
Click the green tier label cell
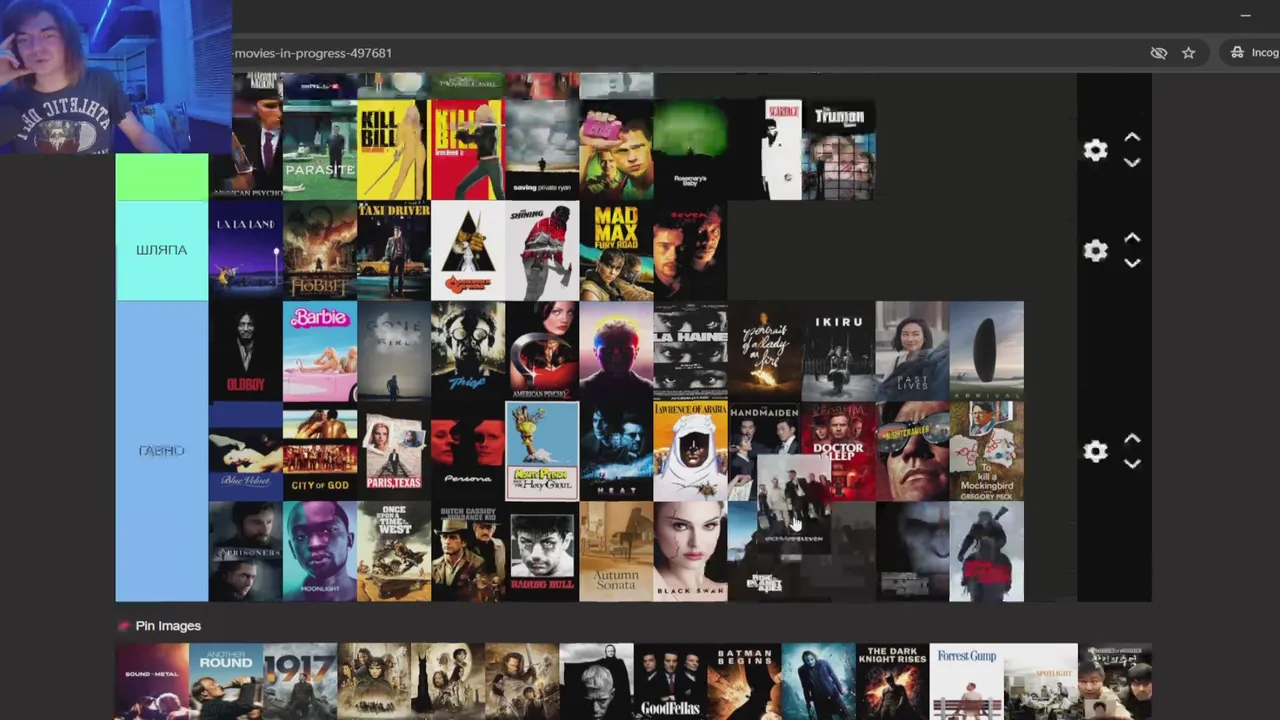click(162, 177)
